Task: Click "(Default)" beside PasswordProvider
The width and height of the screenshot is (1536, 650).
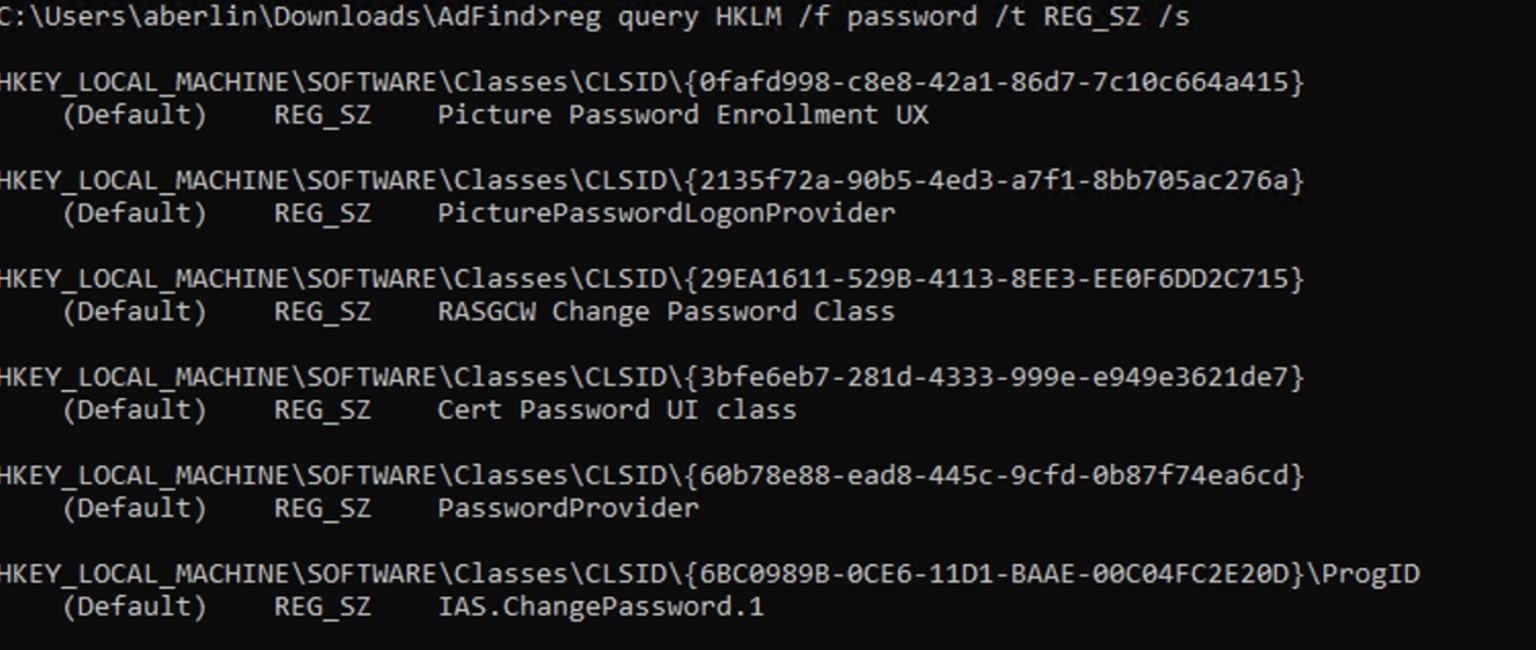Action: tap(134, 508)
